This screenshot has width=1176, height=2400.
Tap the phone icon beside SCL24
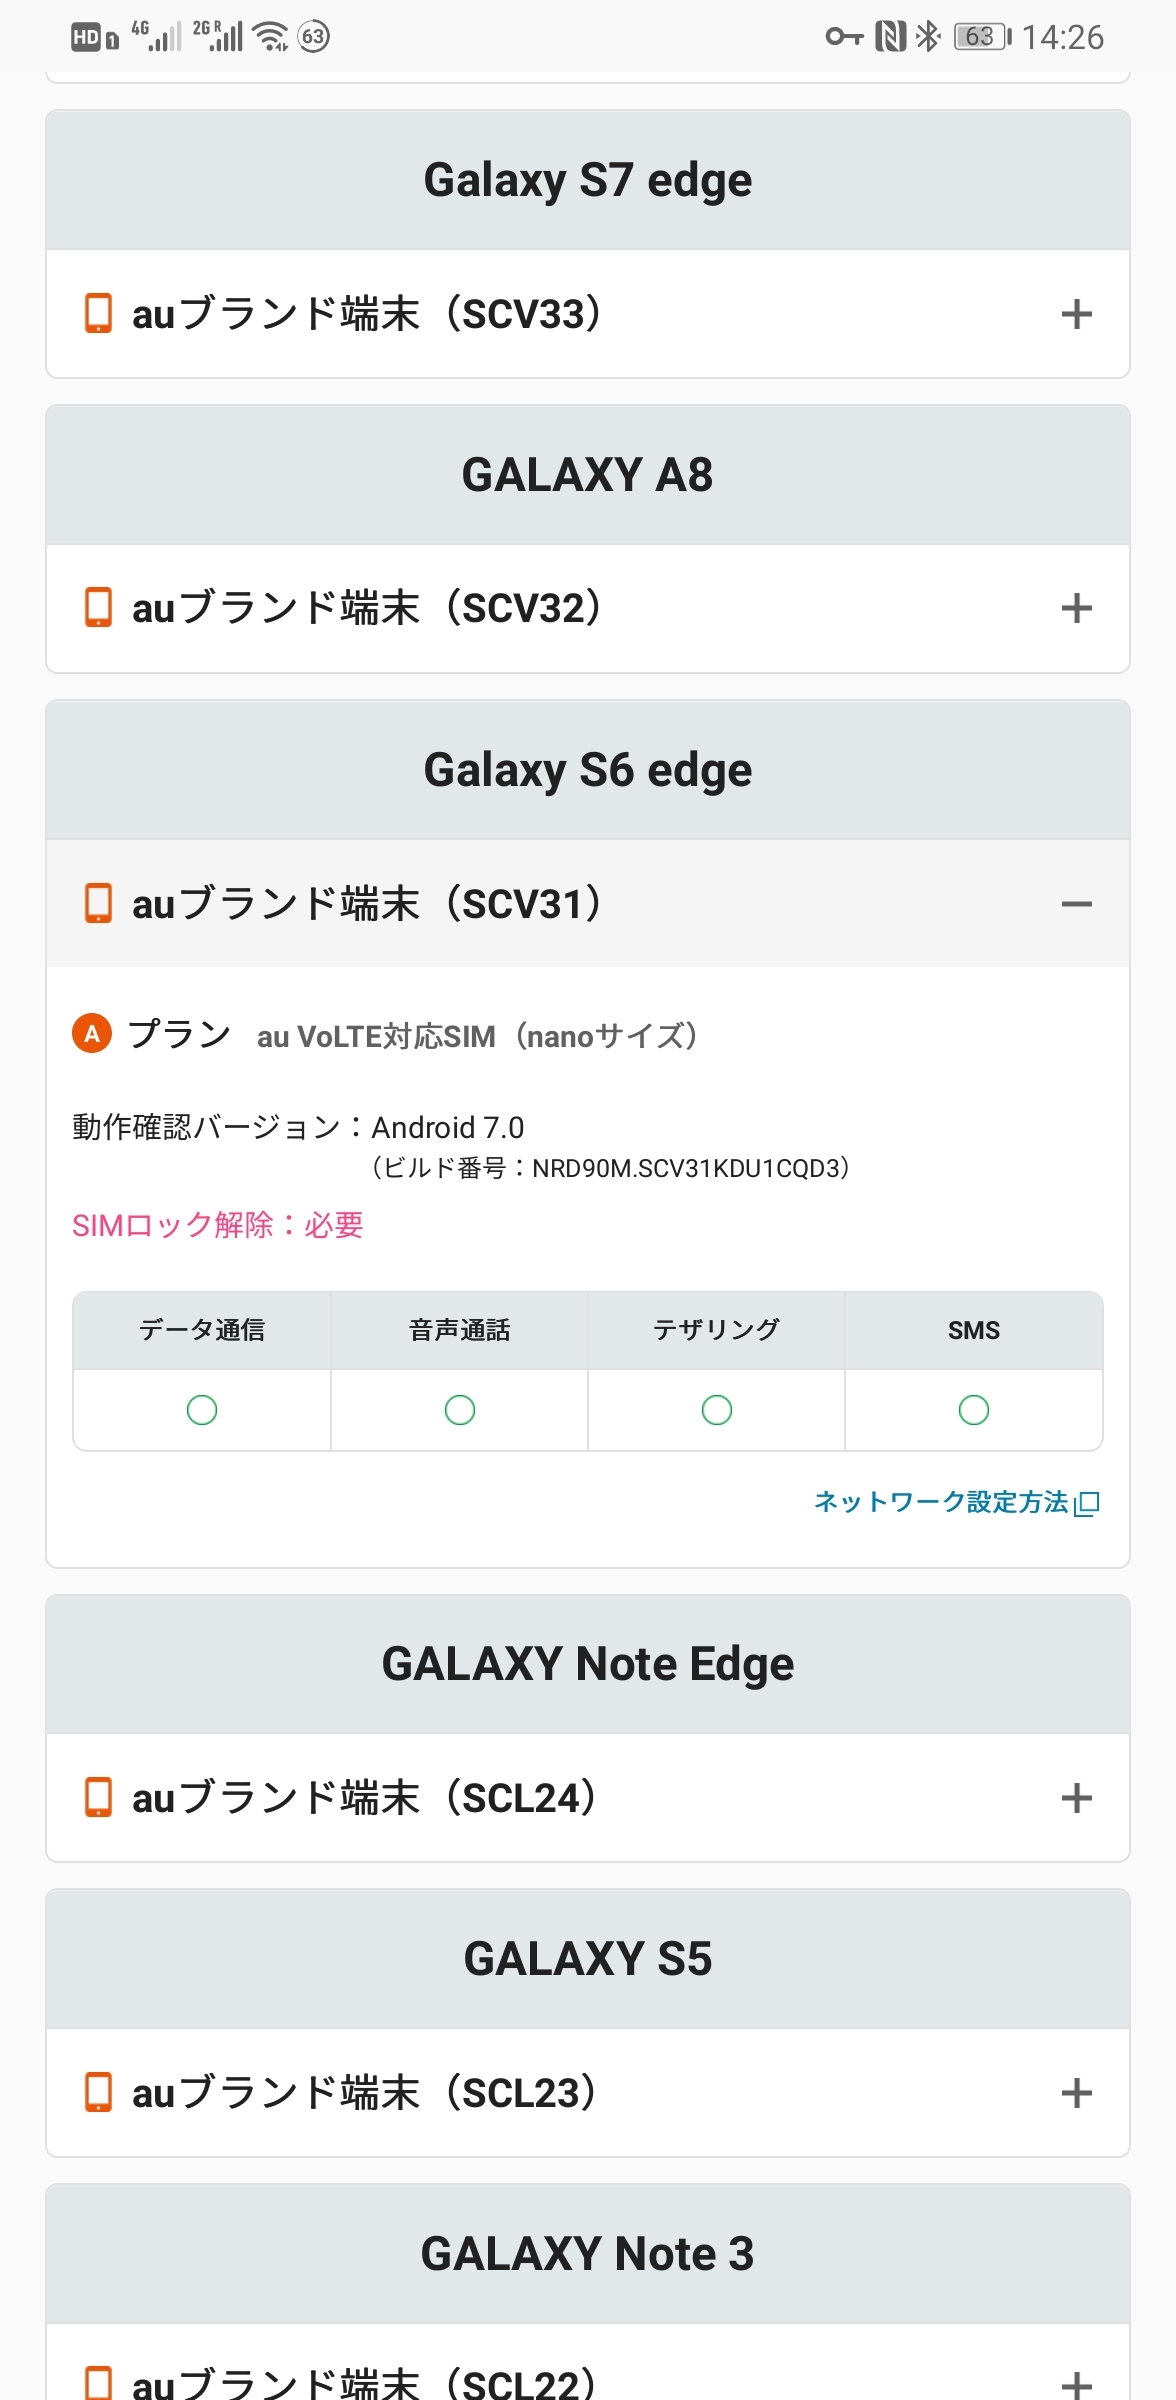[98, 1797]
